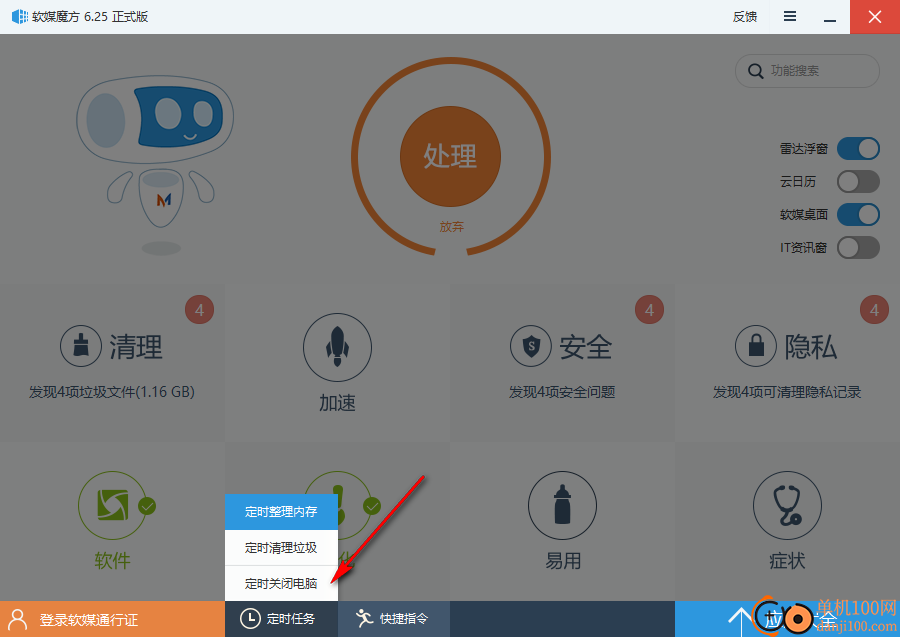Screen dimensions: 900x637
Task: Click the search magnifier icon
Action: pos(755,71)
